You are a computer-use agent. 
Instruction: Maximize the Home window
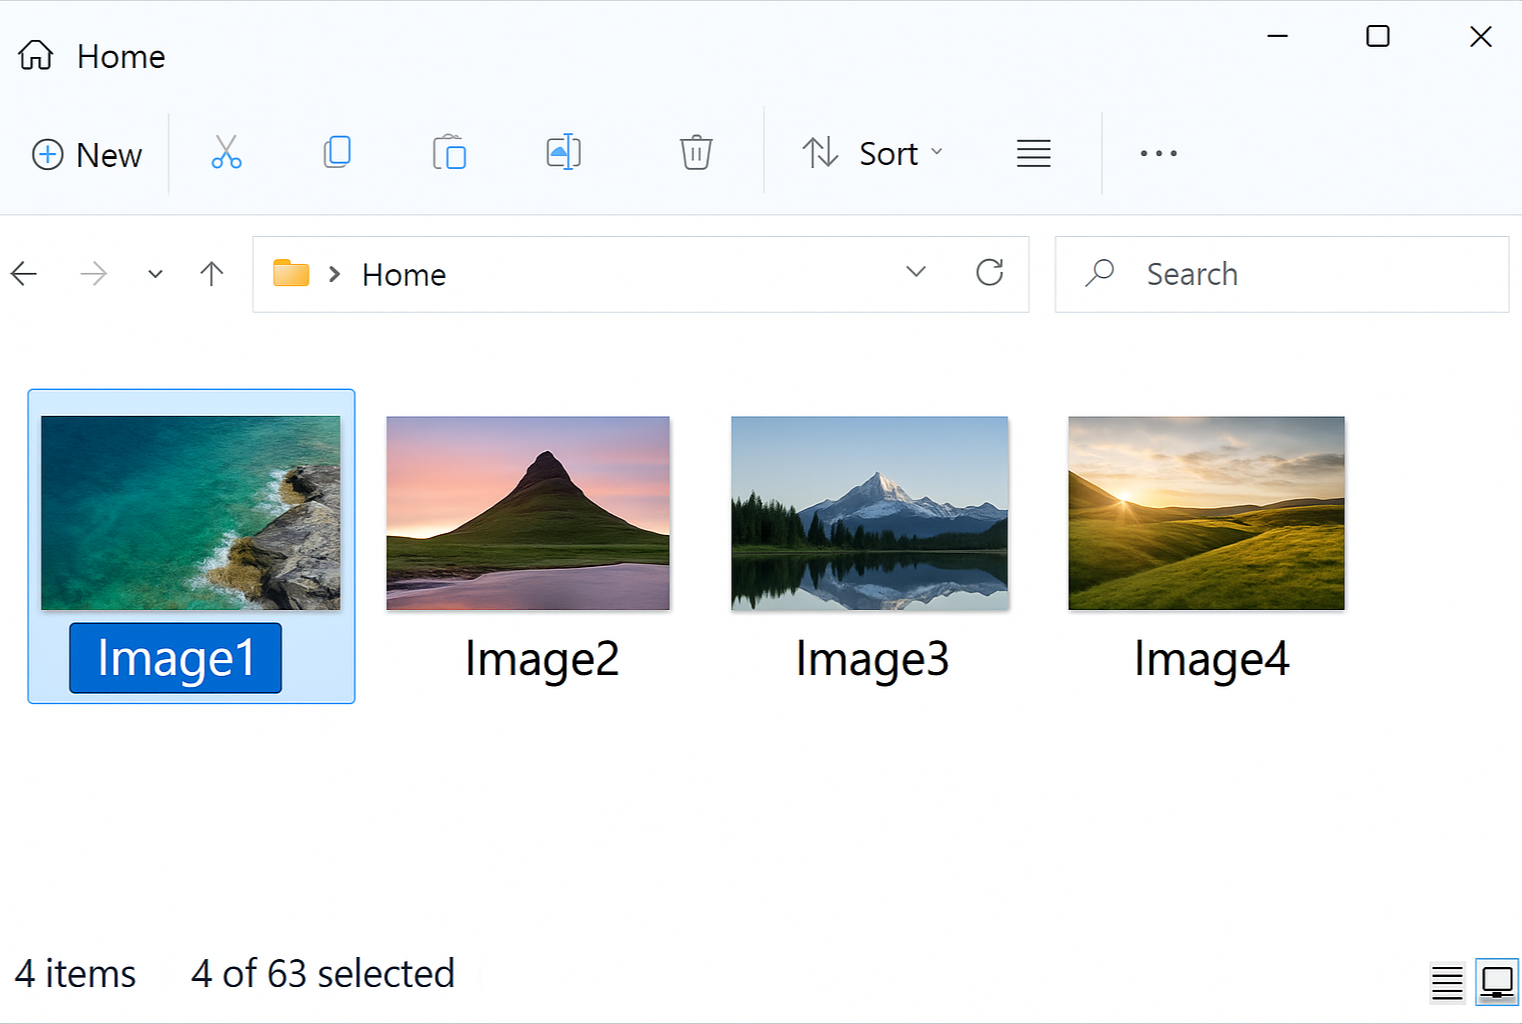[x=1378, y=36]
